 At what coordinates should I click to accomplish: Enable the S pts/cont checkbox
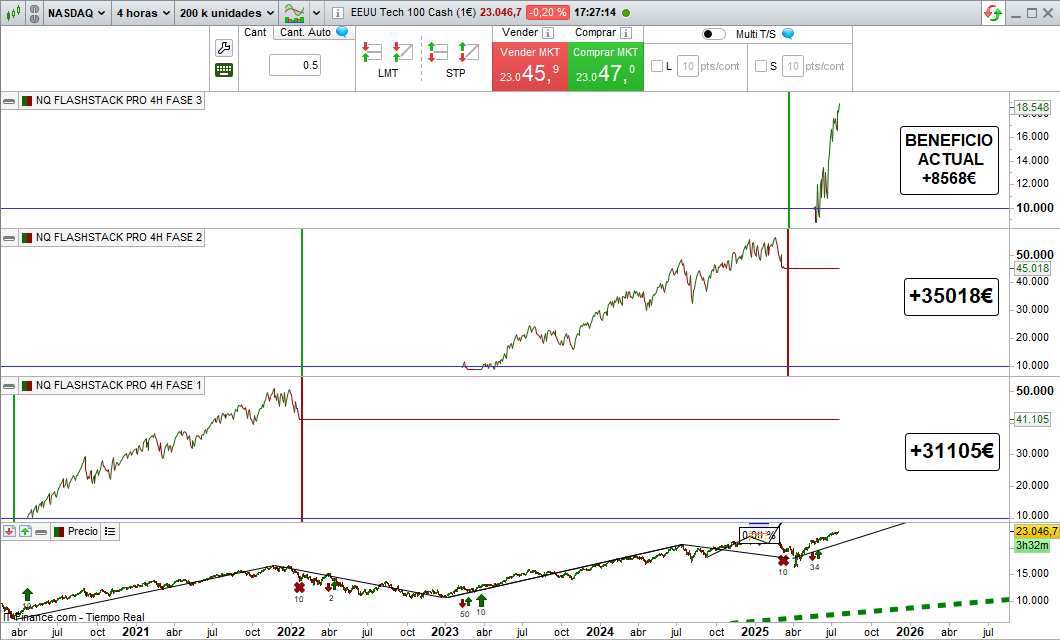pos(761,67)
